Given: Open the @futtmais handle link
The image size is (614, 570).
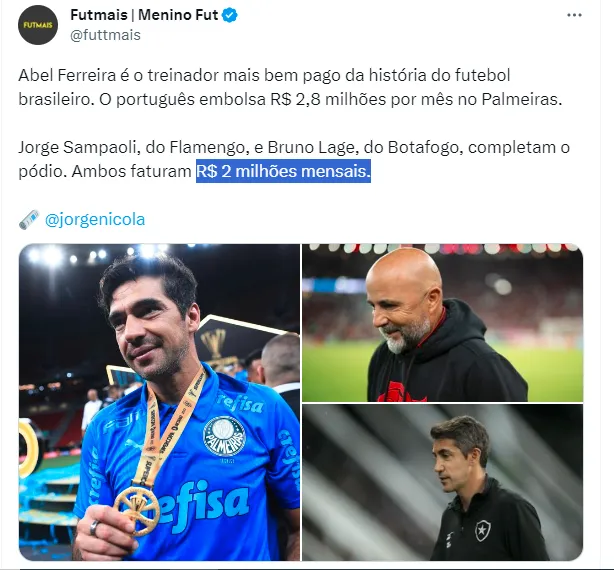Looking at the screenshot, I should click(105, 35).
